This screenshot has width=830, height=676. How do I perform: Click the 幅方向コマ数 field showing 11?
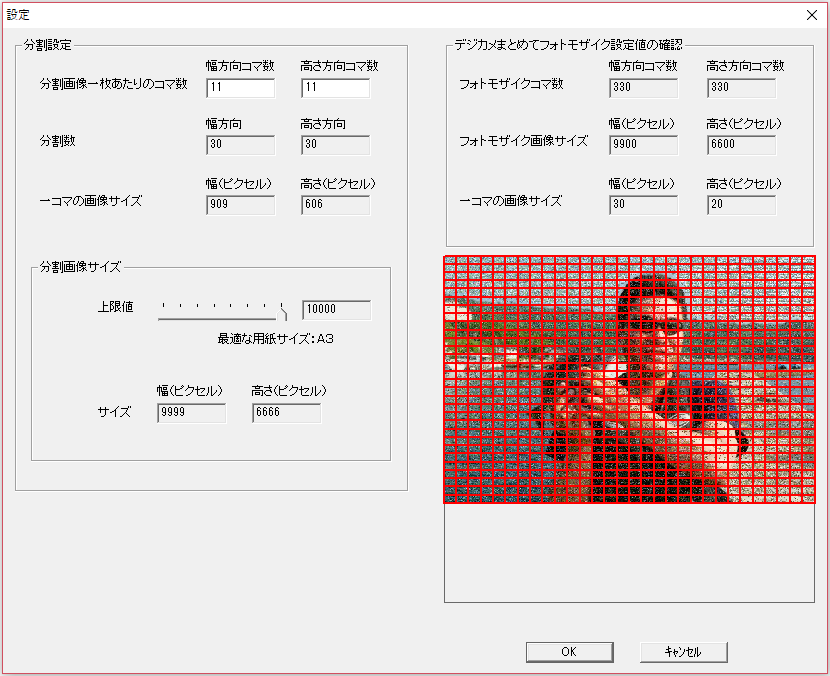point(240,88)
